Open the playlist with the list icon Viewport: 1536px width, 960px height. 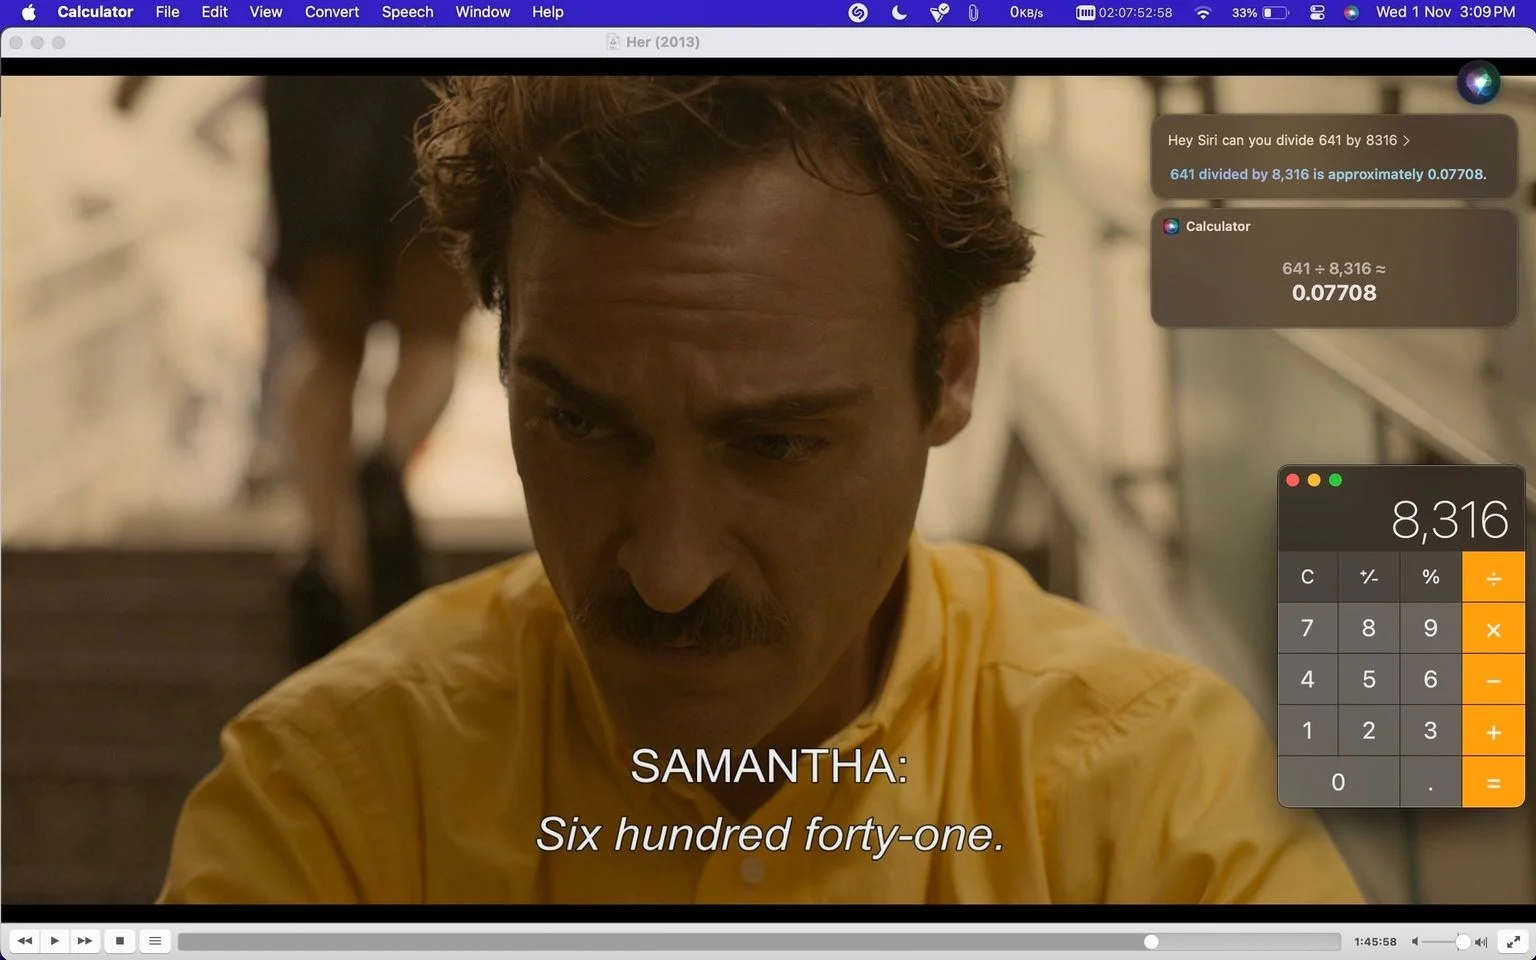pos(155,941)
